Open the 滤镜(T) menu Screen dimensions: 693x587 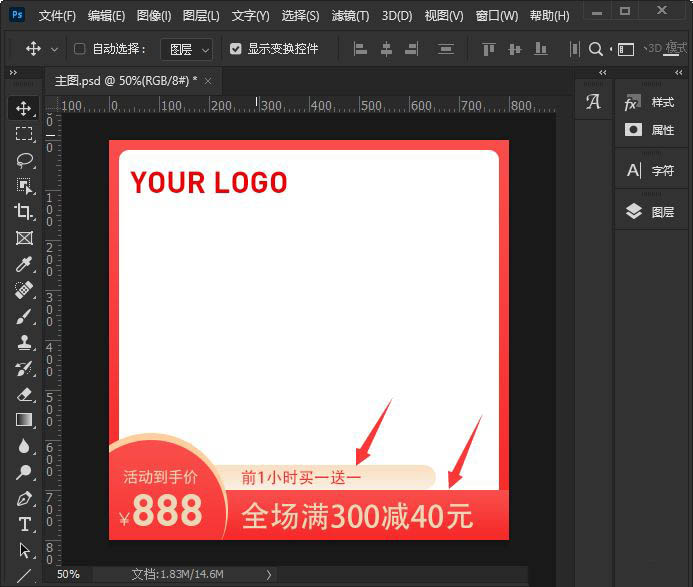tap(350, 16)
